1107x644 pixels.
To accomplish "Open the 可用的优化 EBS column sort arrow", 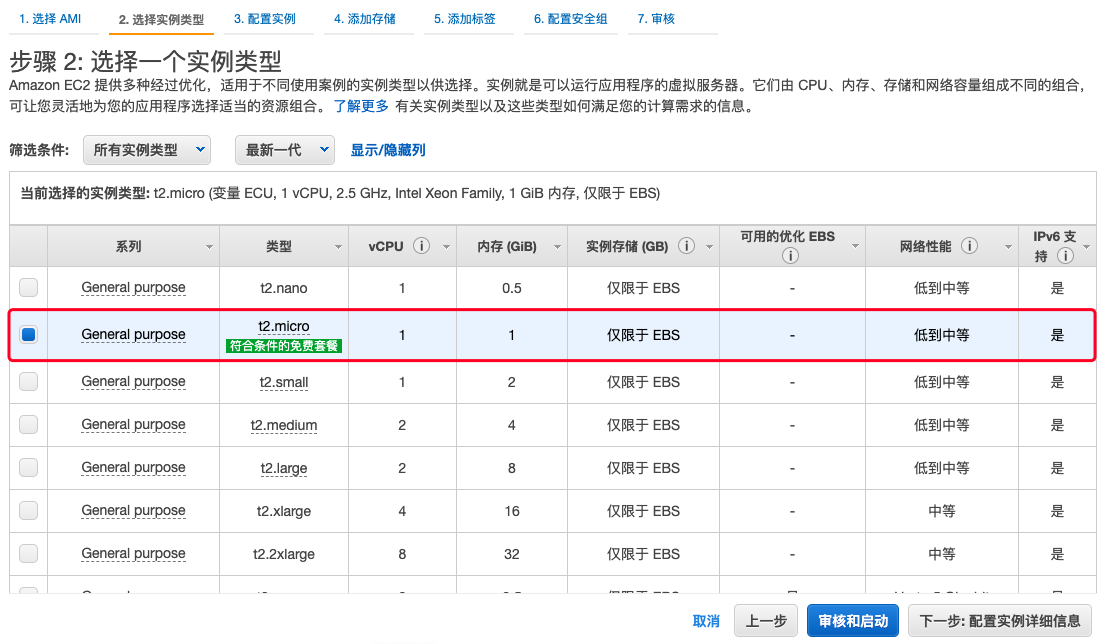I will tap(855, 246).
